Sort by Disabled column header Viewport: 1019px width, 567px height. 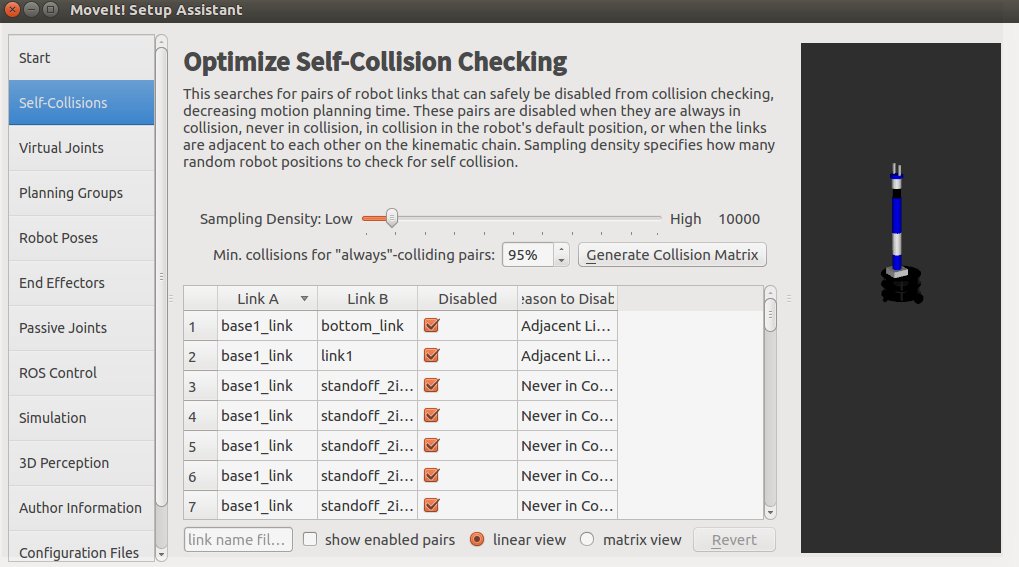[x=467, y=298]
